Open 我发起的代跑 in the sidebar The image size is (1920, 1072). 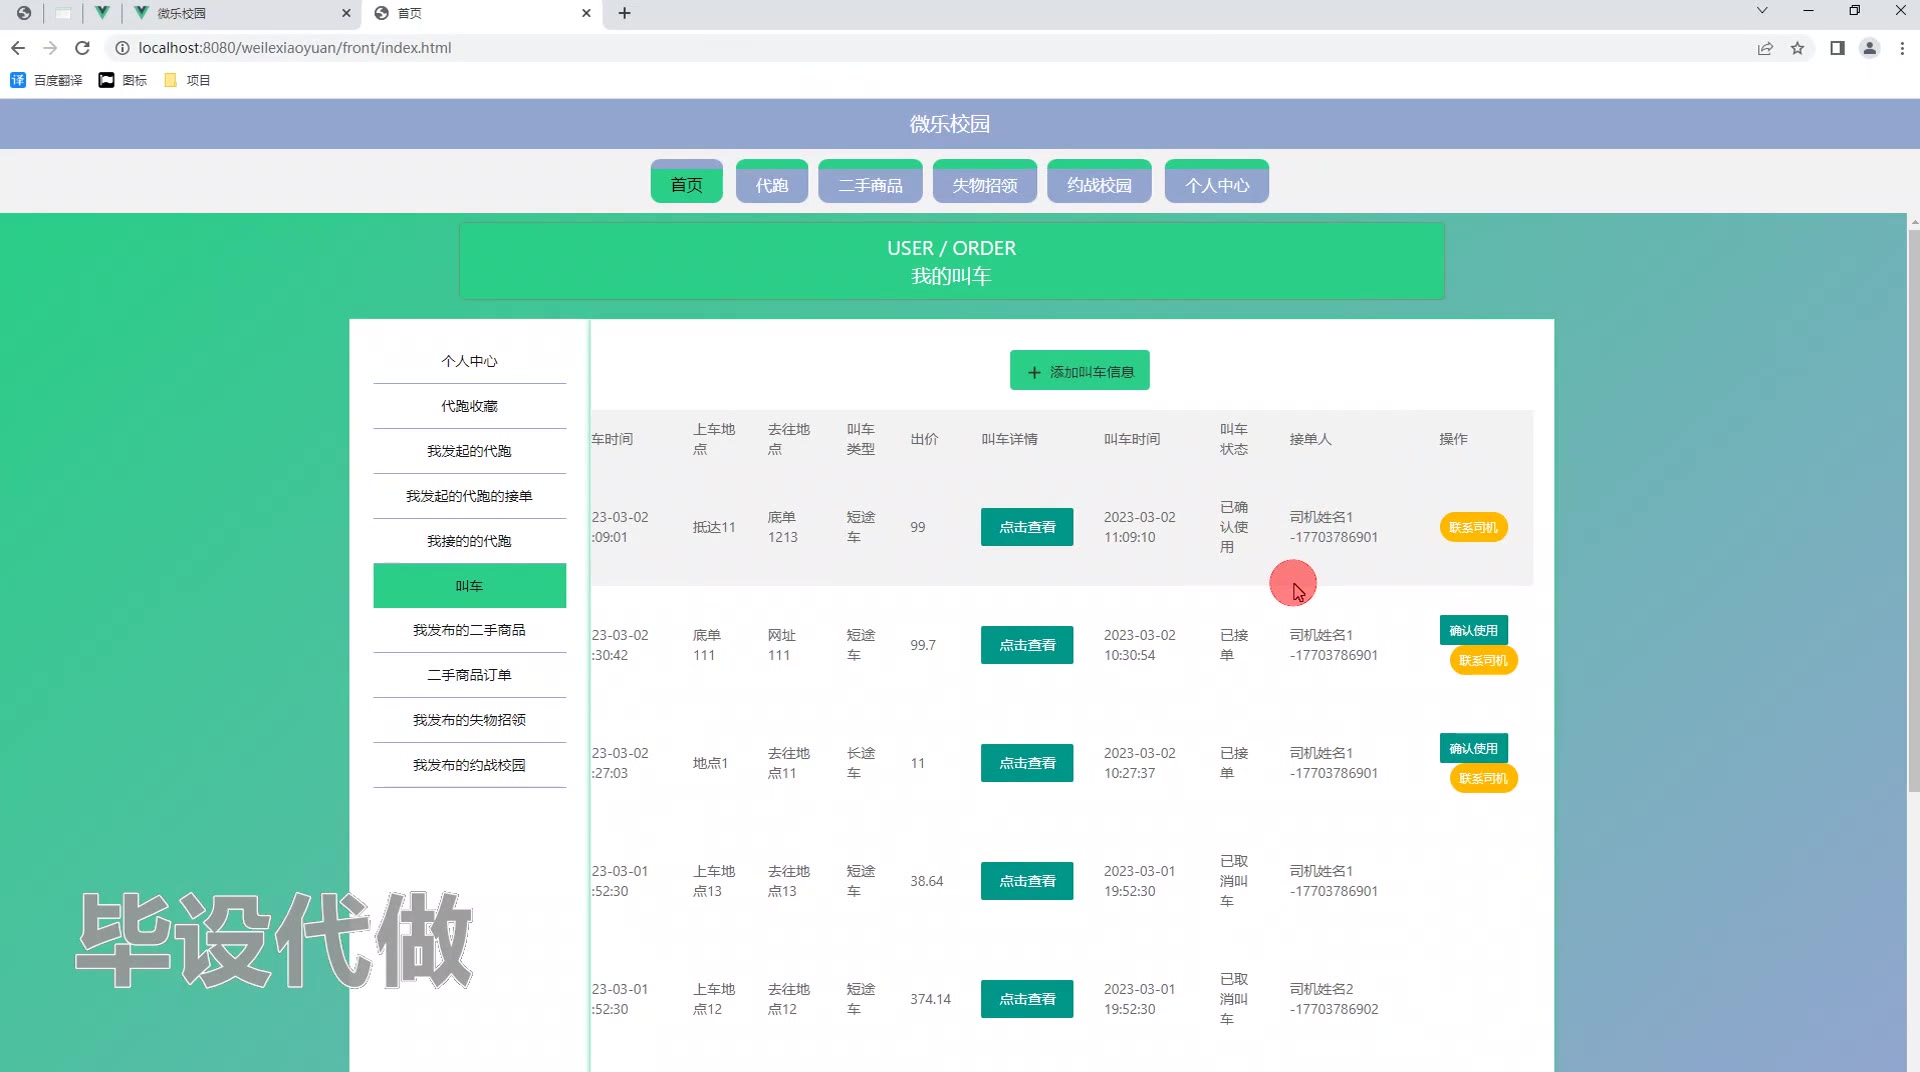coord(469,451)
